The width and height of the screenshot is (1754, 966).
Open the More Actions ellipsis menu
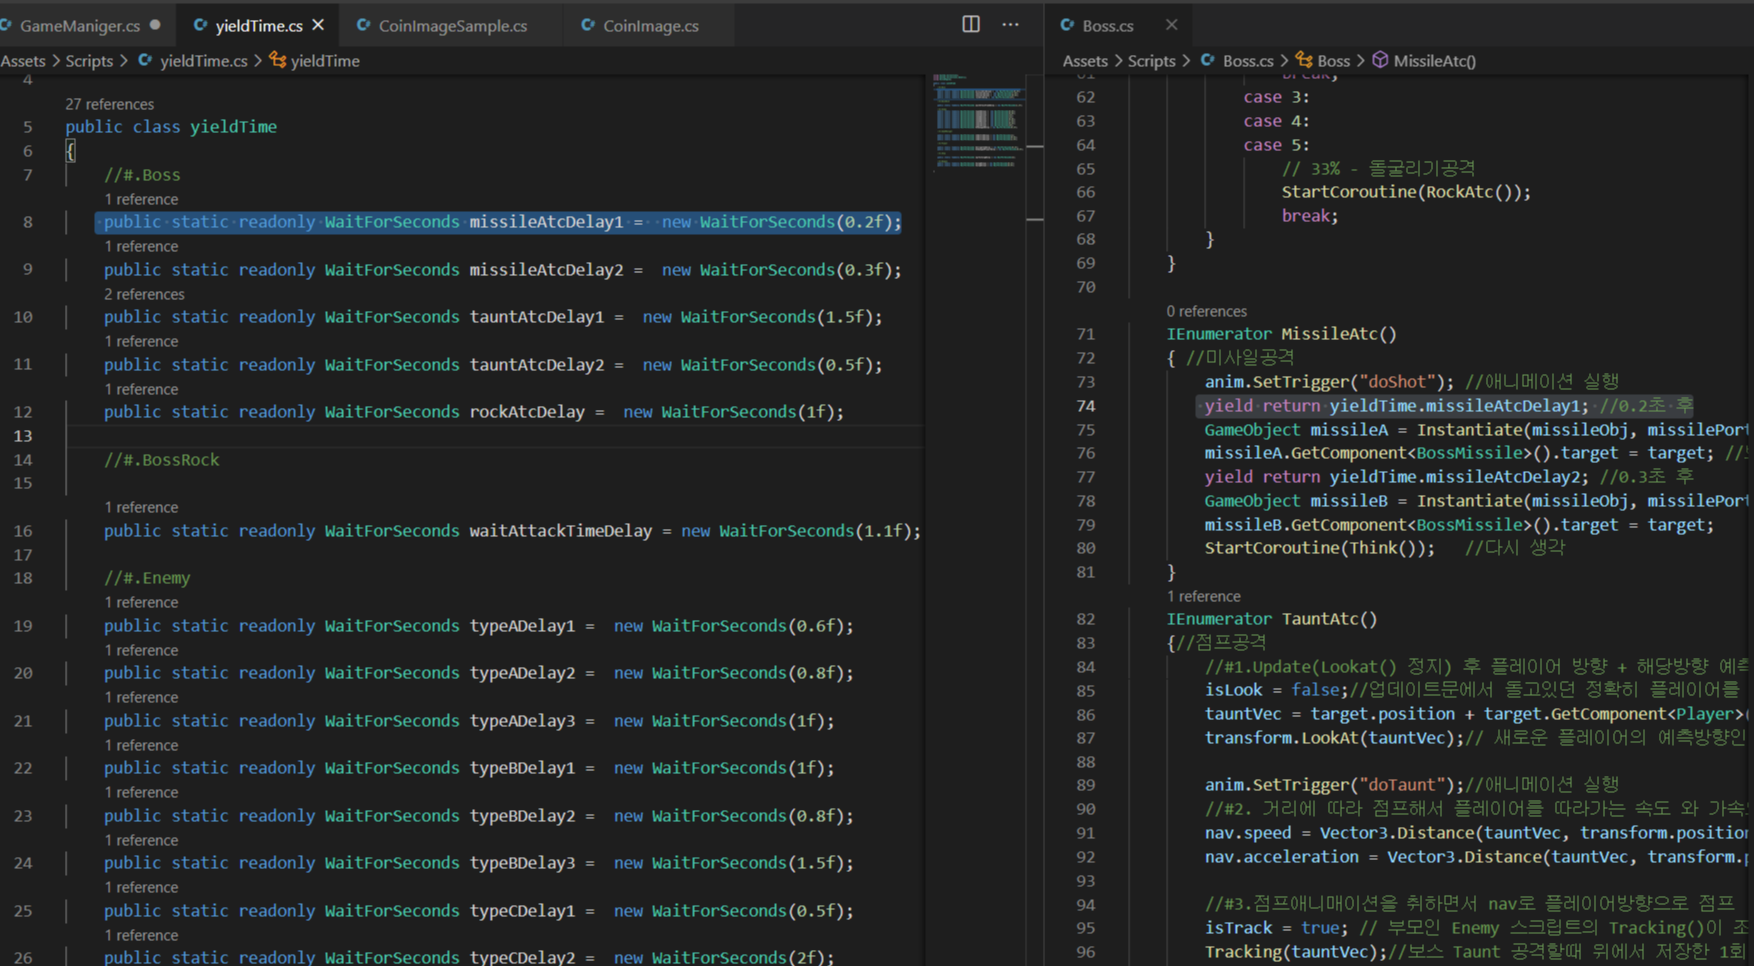[1010, 24]
